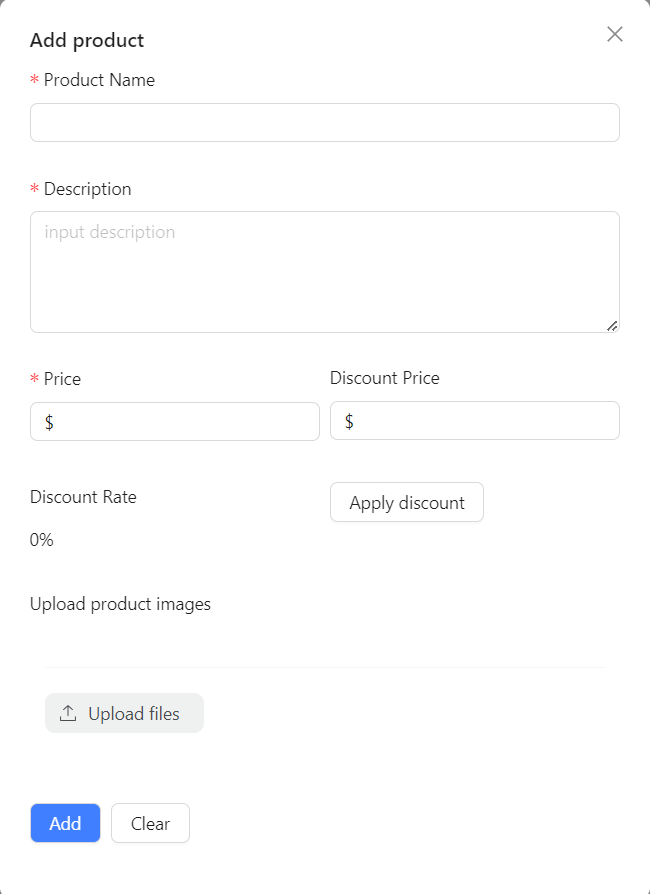Click the Price field label
650x894 pixels.
62,379
